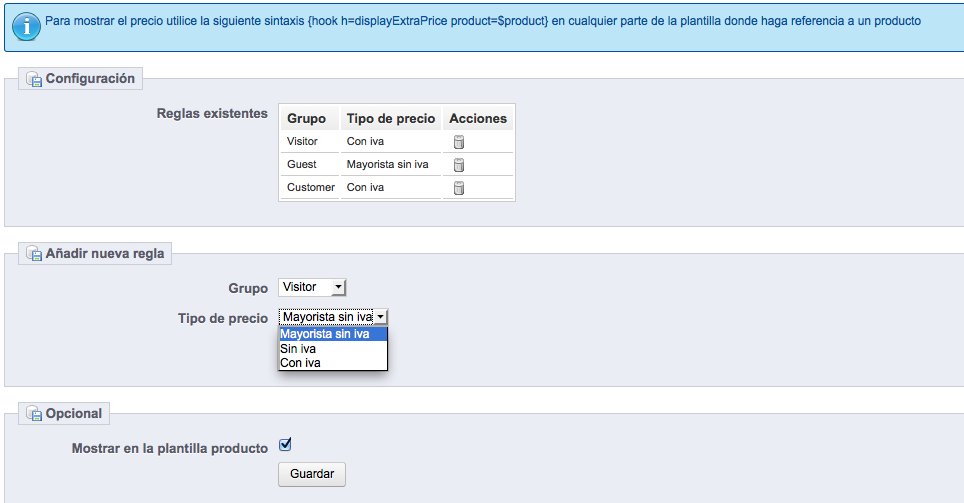Click the Mostrar en la plantilla producto label
Viewport: 964px width, 503px height.
[170, 448]
